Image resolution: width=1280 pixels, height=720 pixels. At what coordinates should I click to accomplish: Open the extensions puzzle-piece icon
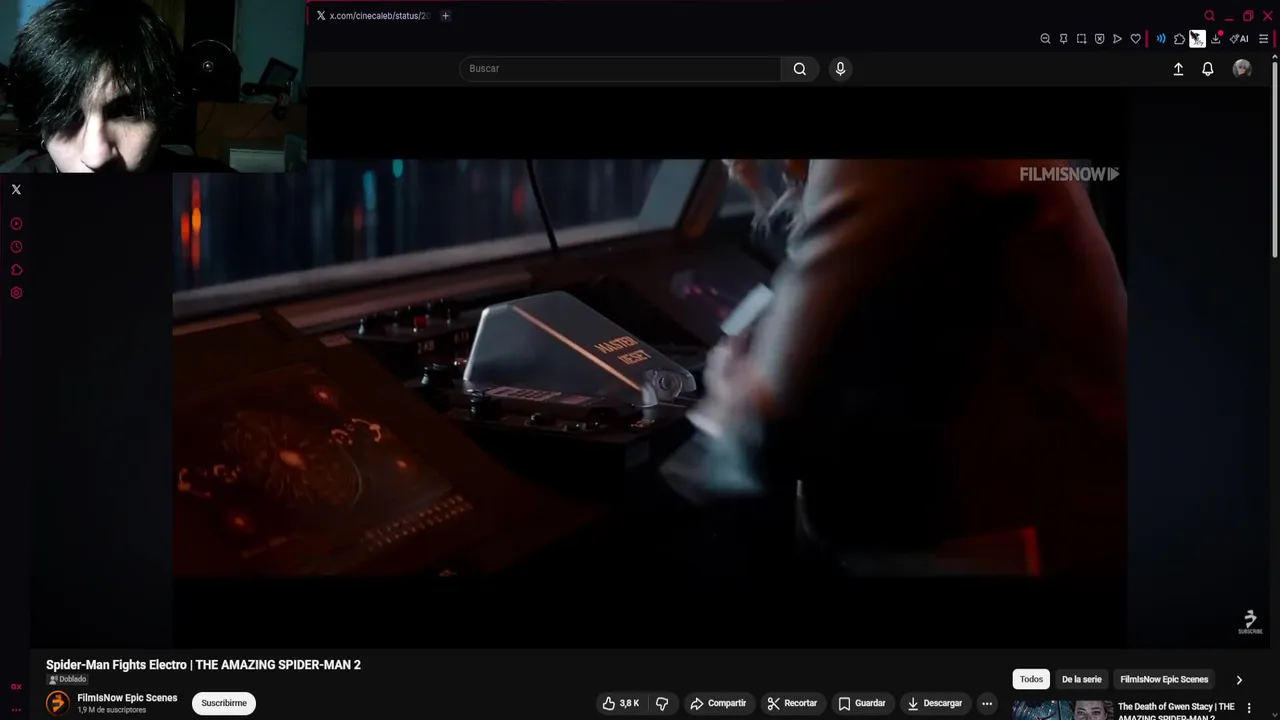pos(1179,39)
